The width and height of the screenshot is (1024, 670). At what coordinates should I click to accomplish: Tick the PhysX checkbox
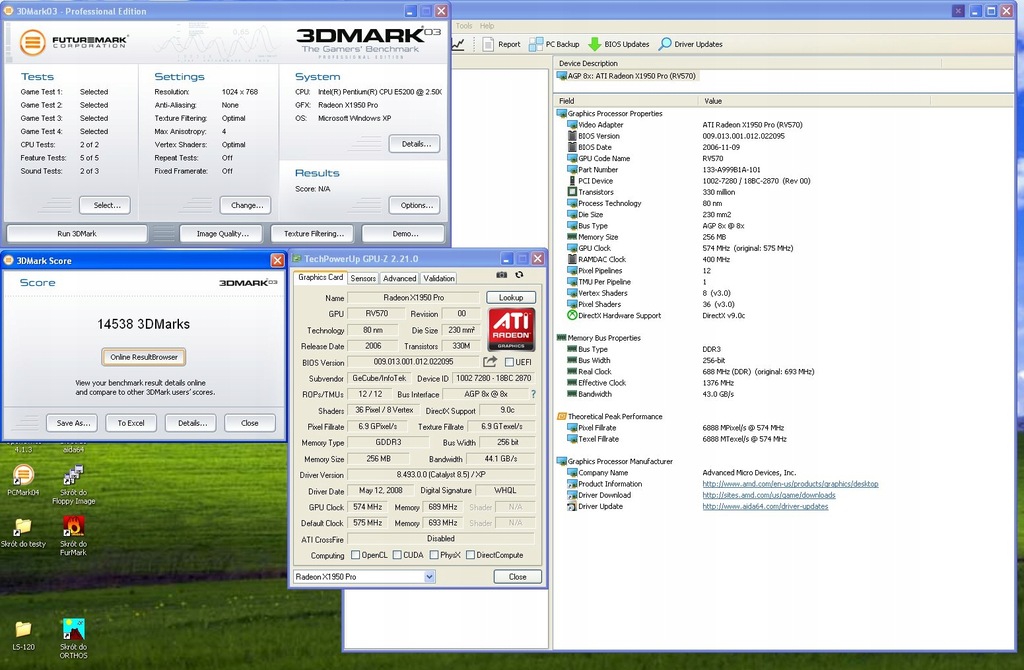pos(434,555)
